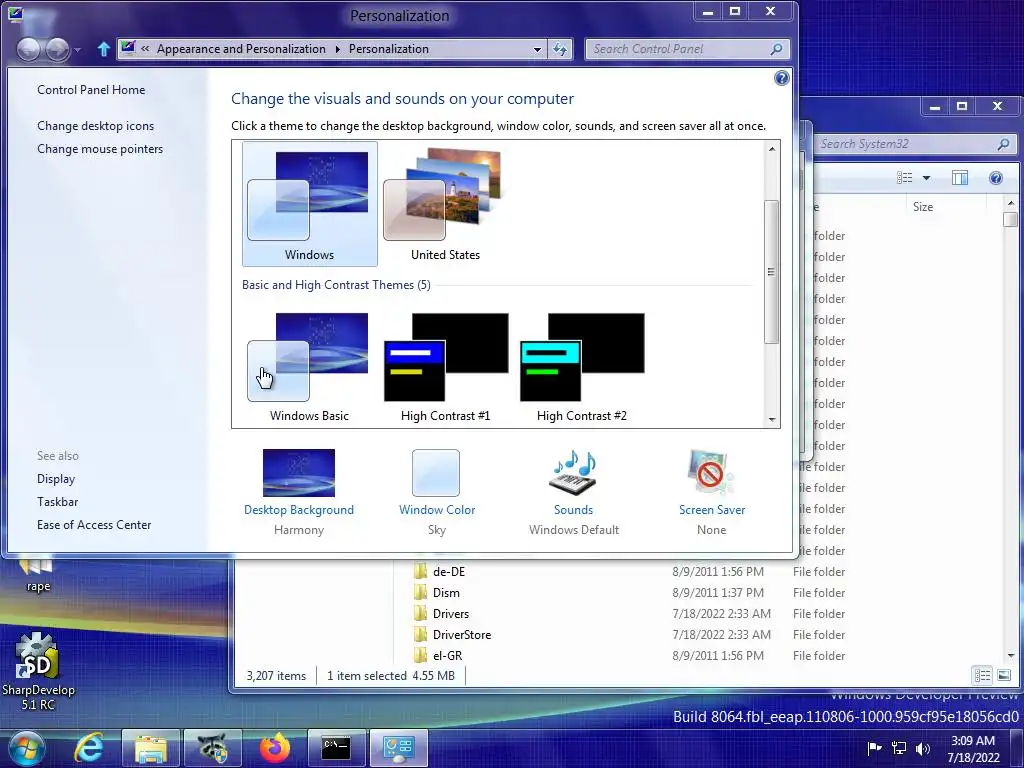Screen dimensions: 1024x768
Task: Click the Control Panel search magnifier
Action: 776,49
